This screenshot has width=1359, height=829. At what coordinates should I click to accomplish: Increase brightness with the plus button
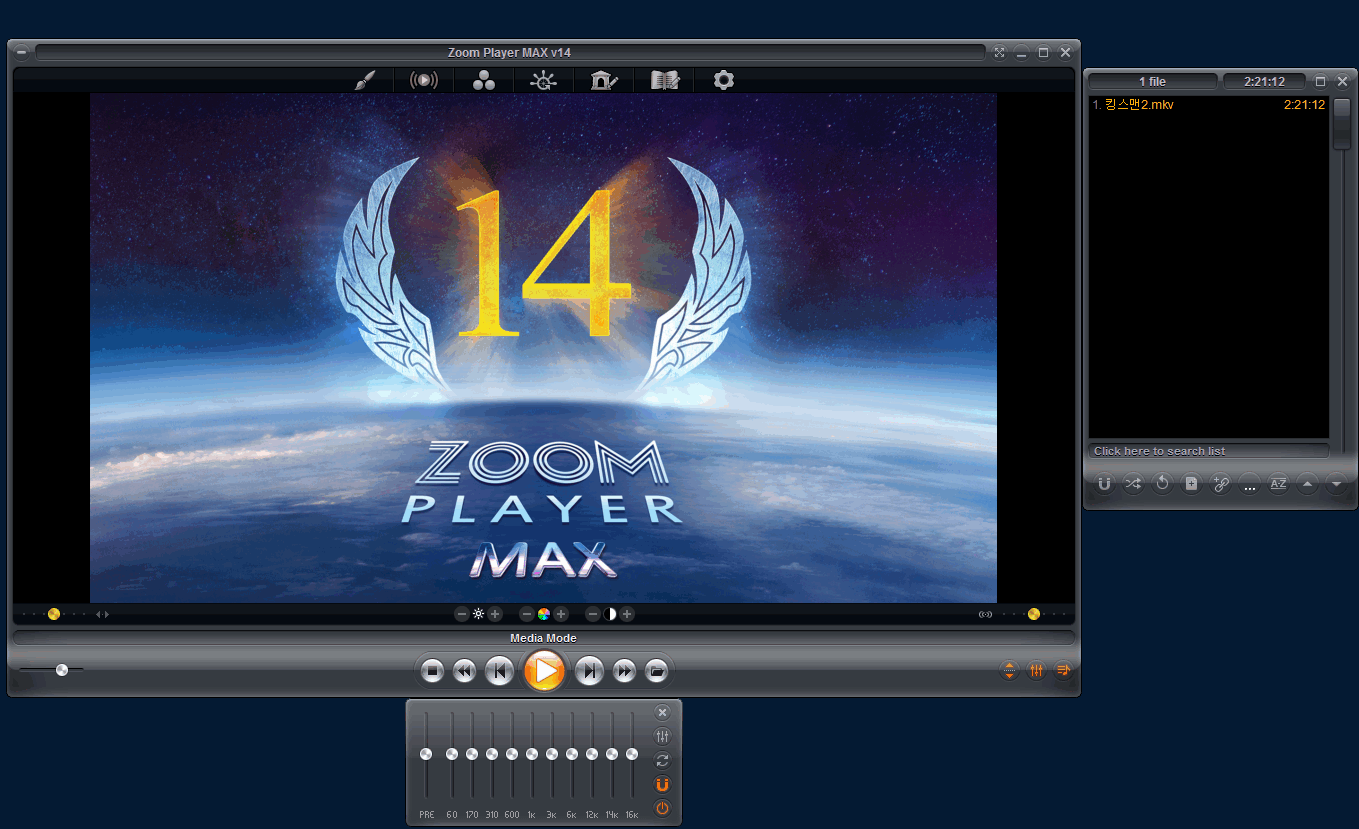coord(495,614)
